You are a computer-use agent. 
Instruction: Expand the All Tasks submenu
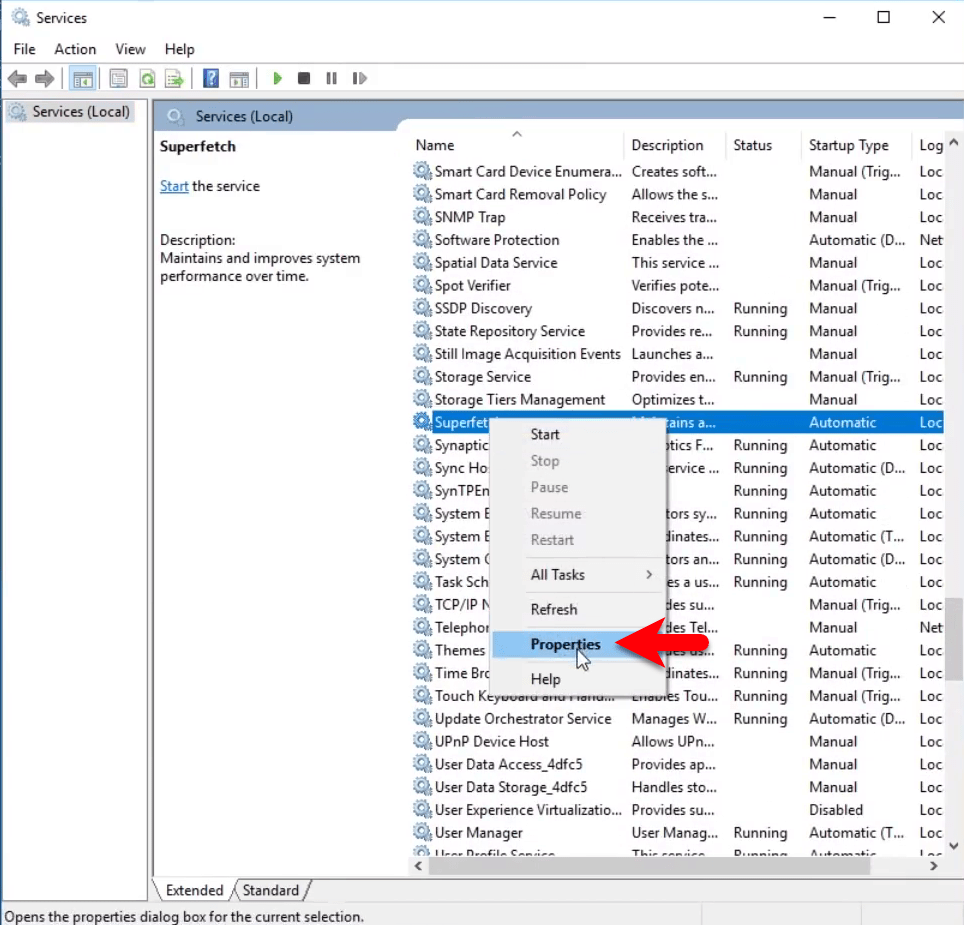(x=578, y=575)
